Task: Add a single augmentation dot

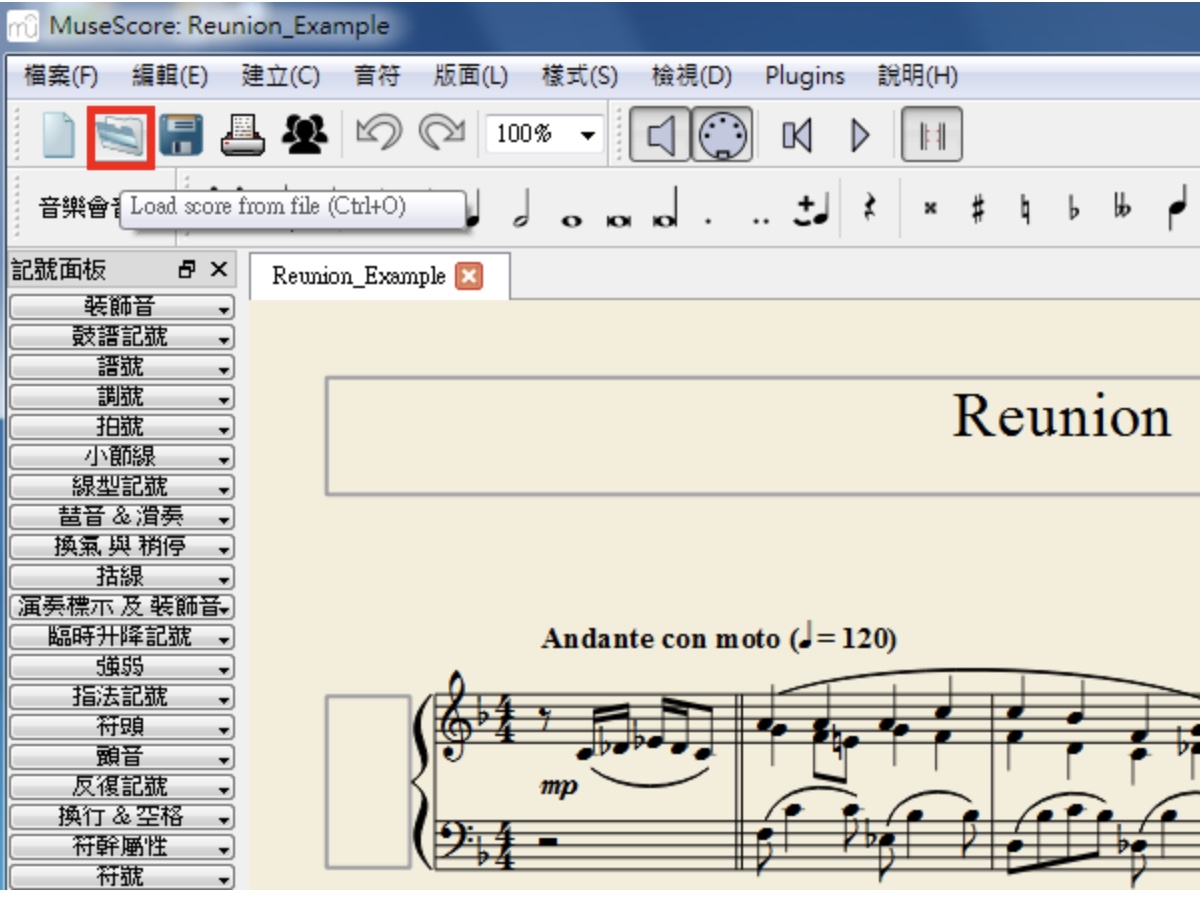Action: 708,220
